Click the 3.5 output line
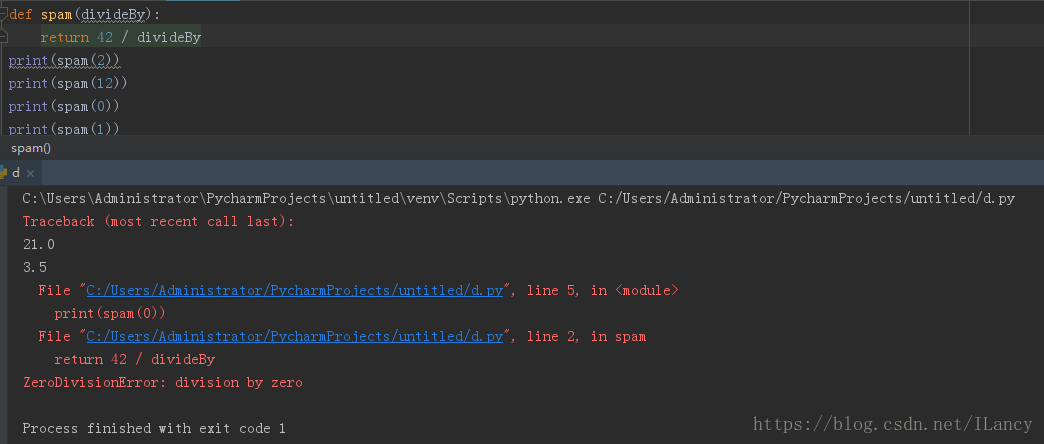 point(35,268)
